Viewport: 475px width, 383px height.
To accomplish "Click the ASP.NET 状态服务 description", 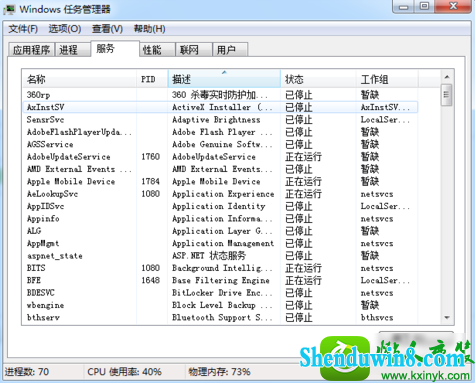I will tap(209, 256).
